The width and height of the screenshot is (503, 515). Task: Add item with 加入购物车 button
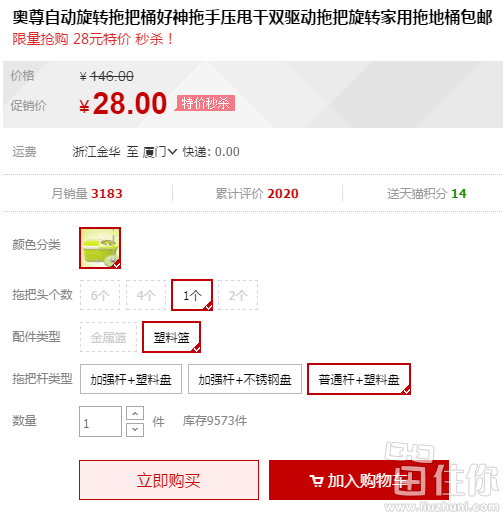coord(359,480)
